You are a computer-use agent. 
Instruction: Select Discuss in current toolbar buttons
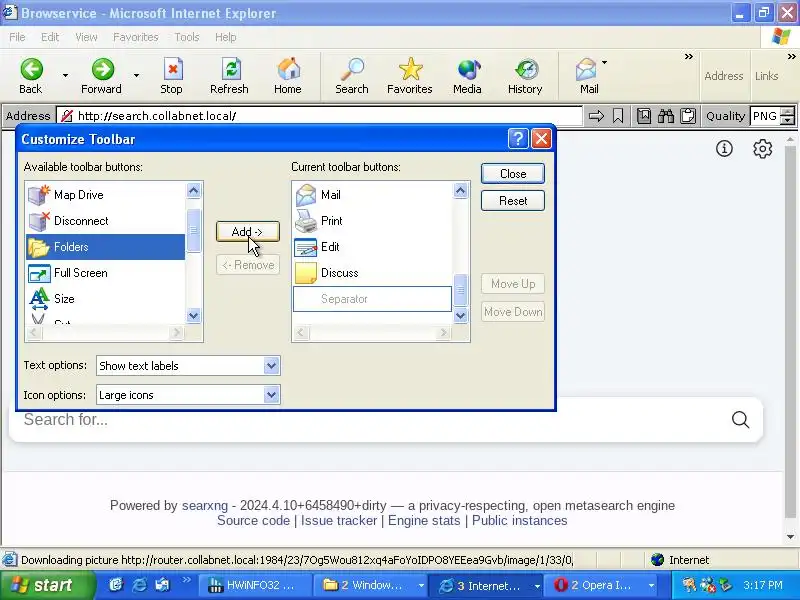pos(372,273)
